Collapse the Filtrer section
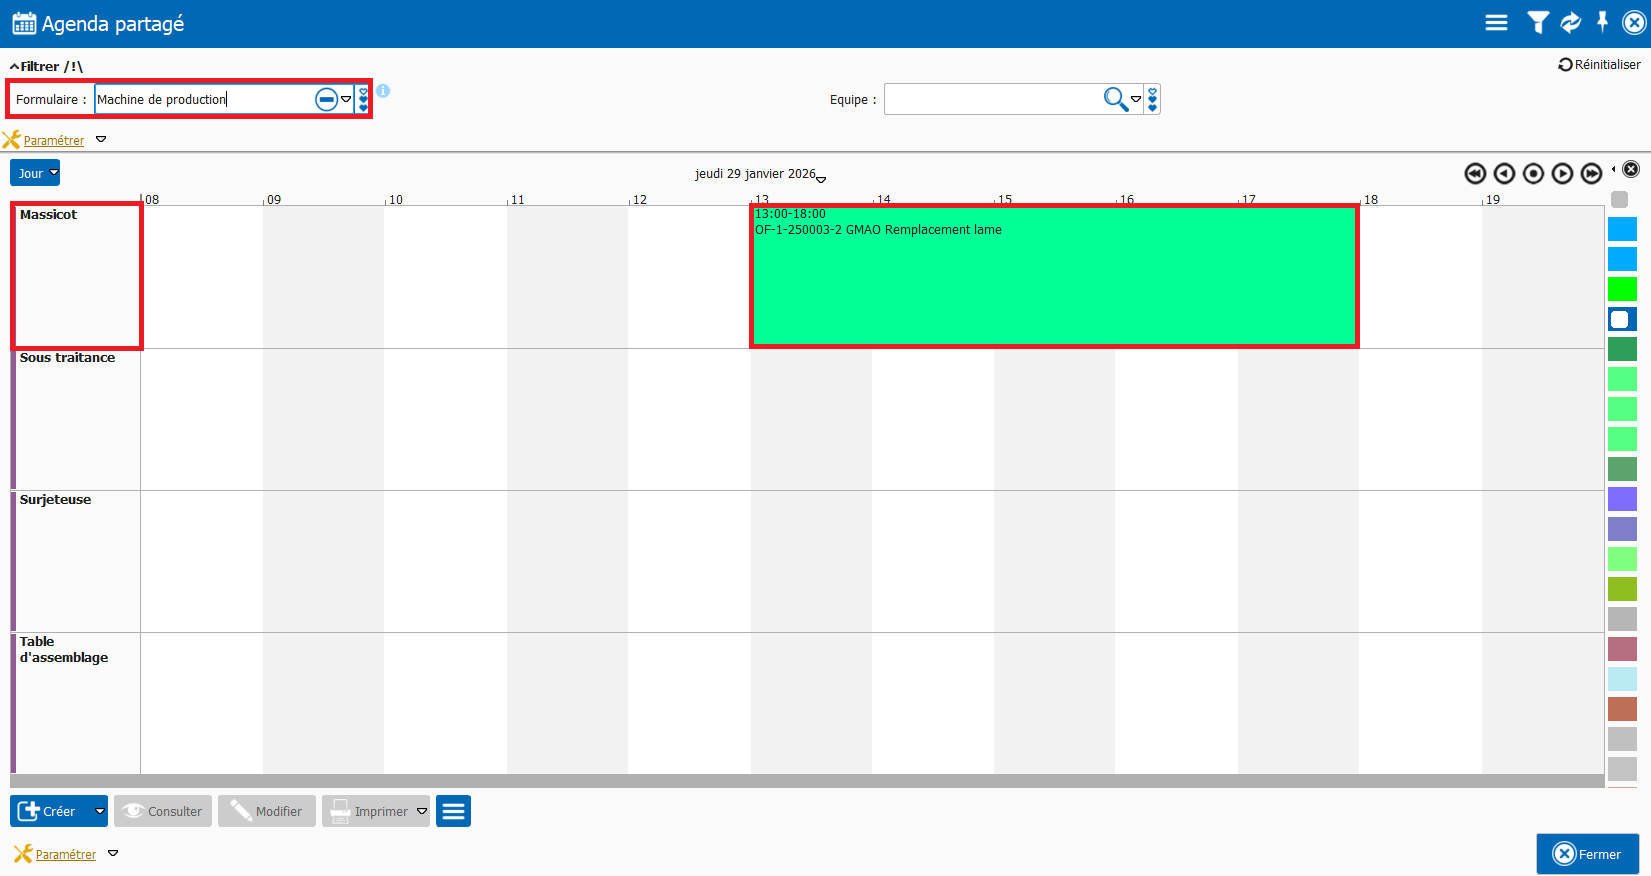1651x876 pixels. pos(15,67)
